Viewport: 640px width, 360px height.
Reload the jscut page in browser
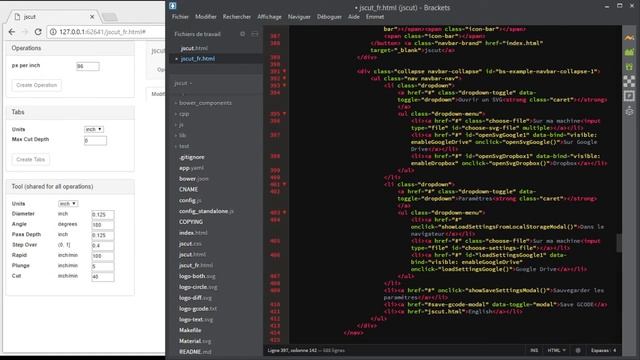click(38, 32)
